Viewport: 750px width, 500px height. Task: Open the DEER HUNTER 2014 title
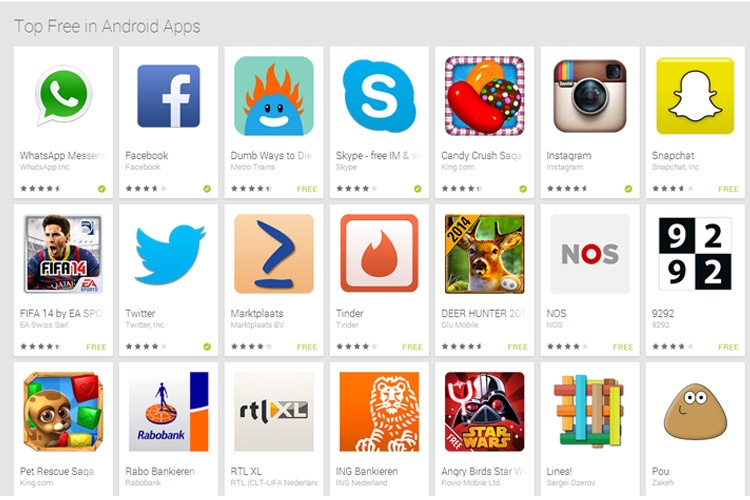[x=483, y=313]
